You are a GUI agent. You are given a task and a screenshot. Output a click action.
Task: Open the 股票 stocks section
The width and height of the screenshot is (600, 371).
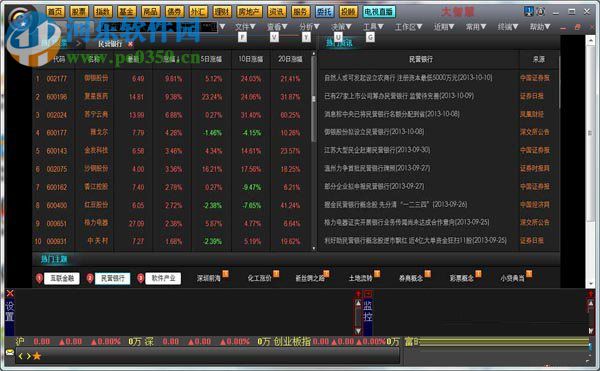[79, 12]
